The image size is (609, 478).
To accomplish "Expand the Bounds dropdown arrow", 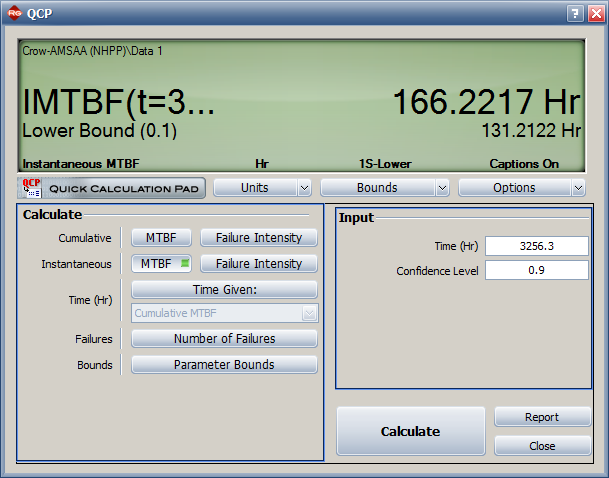I will tap(442, 188).
